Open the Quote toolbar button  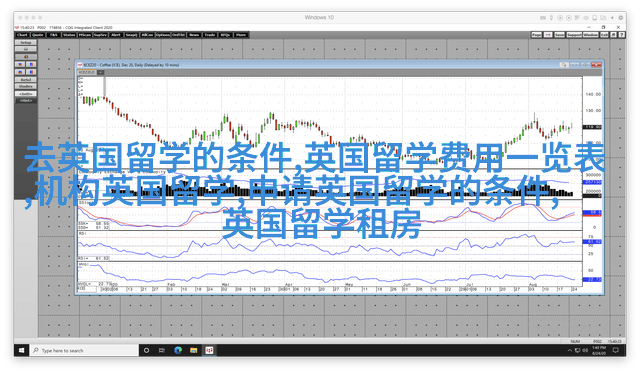[x=38, y=35]
